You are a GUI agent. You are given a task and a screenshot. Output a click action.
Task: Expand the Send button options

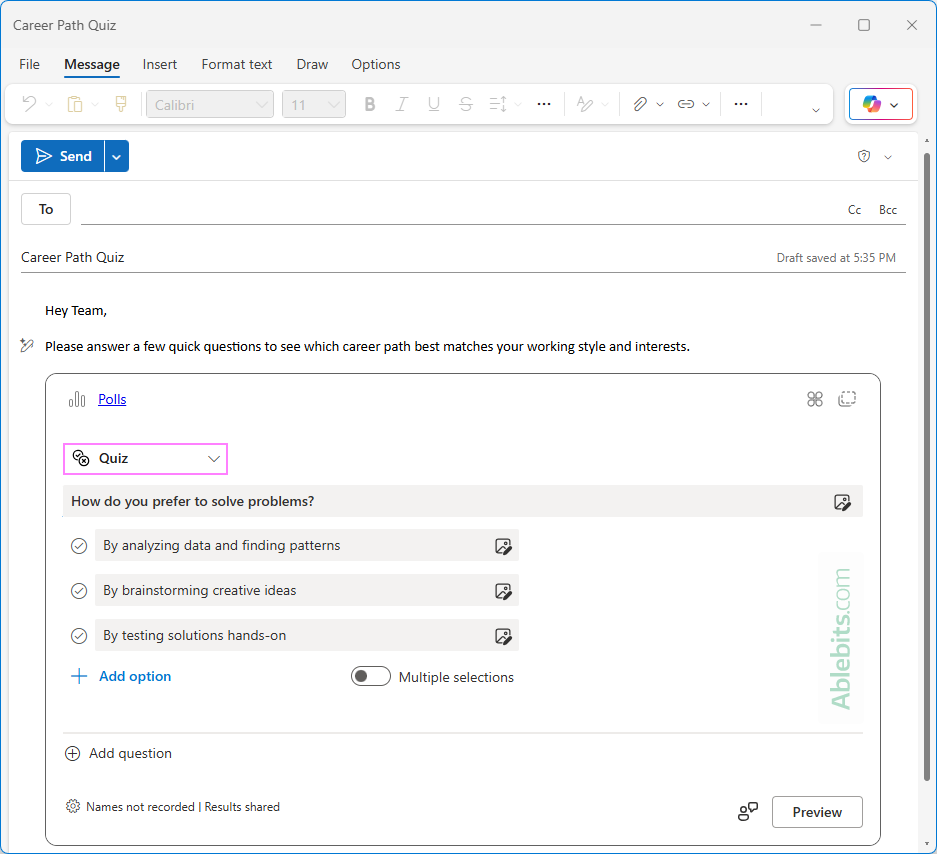(x=116, y=156)
